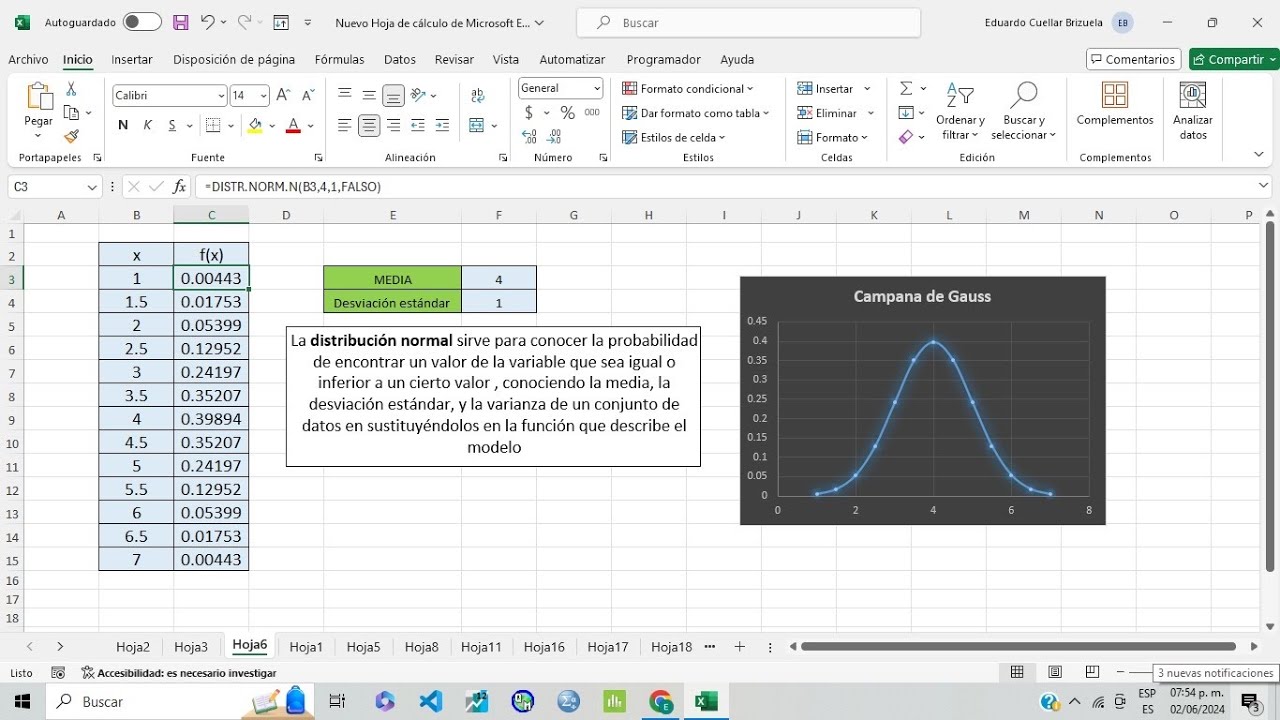Open Visual Studio Code from taskbar
The width and height of the screenshot is (1280, 720).
431,701
